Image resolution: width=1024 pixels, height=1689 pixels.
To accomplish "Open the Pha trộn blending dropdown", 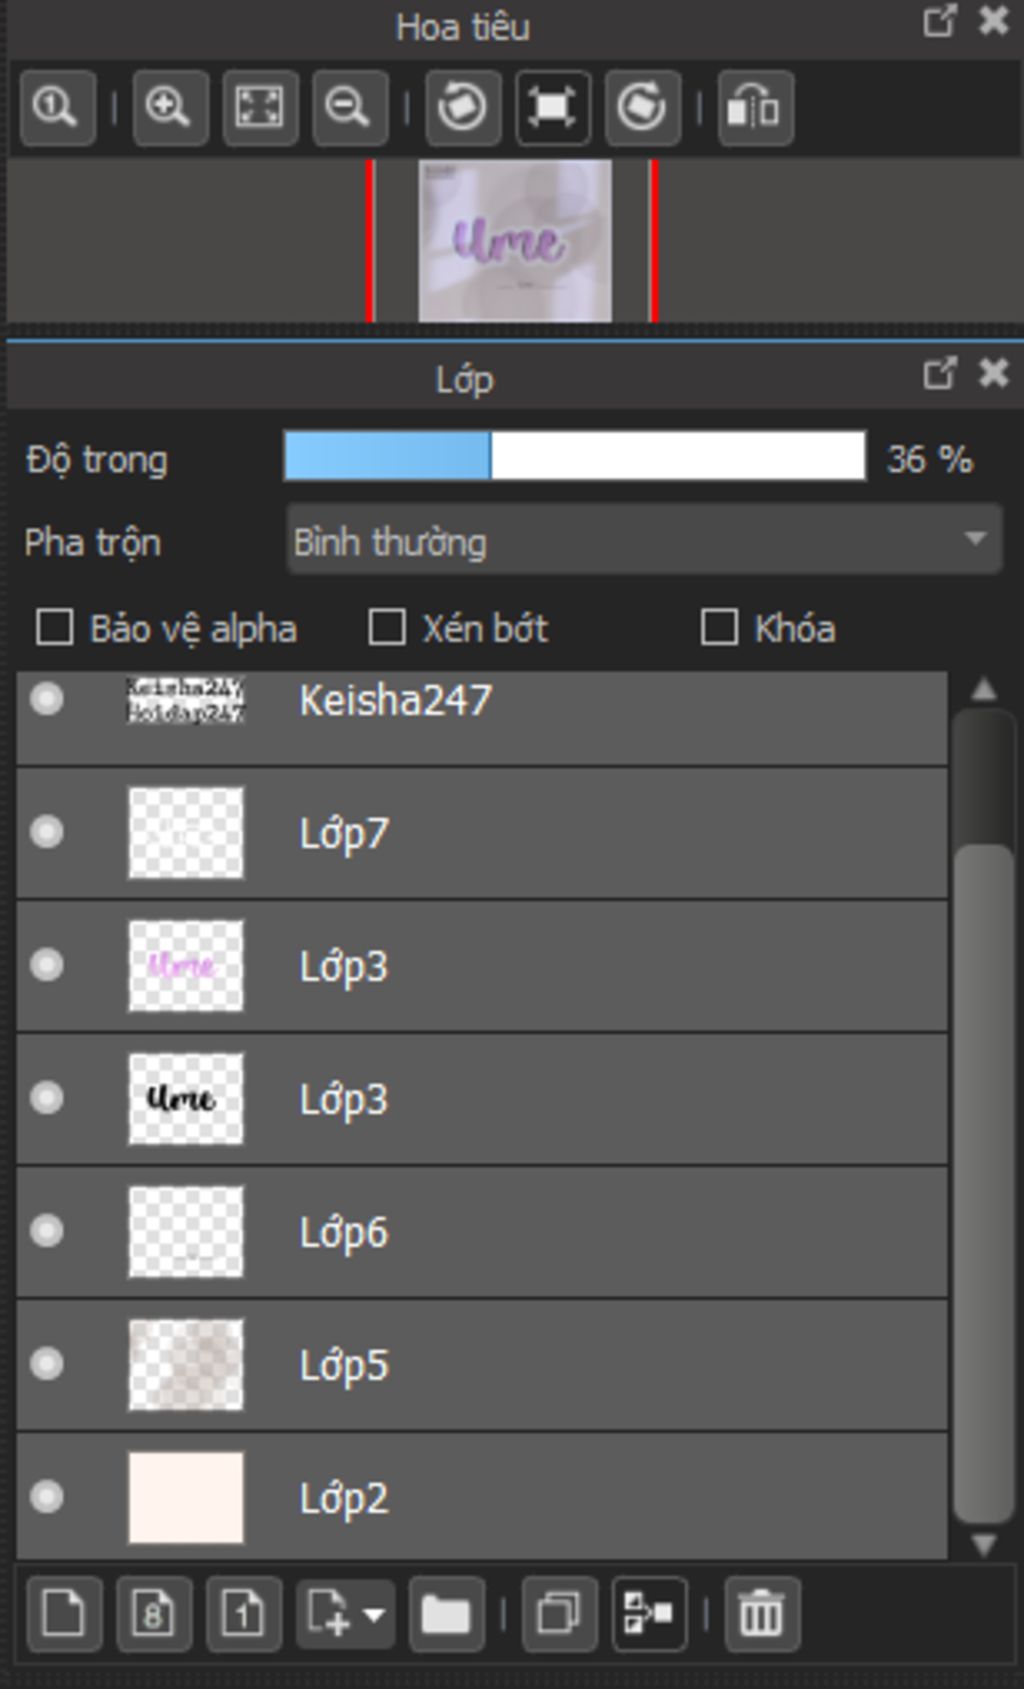I will (x=644, y=541).
